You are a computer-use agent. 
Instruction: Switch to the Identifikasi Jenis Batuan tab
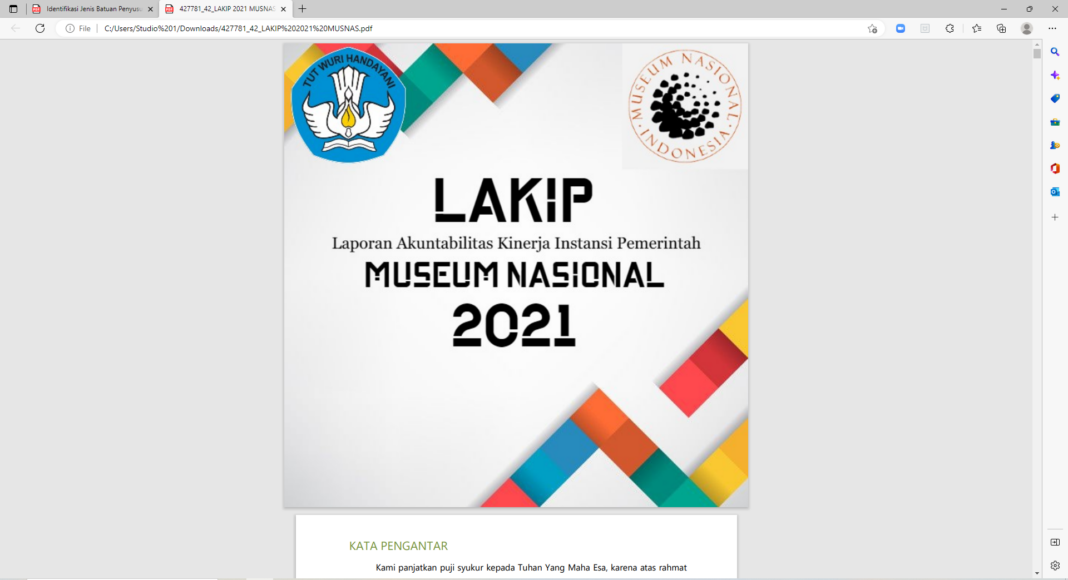93,9
